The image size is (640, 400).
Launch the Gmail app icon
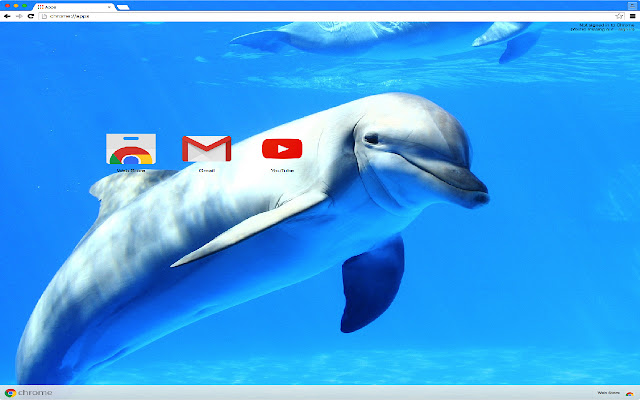tap(207, 149)
